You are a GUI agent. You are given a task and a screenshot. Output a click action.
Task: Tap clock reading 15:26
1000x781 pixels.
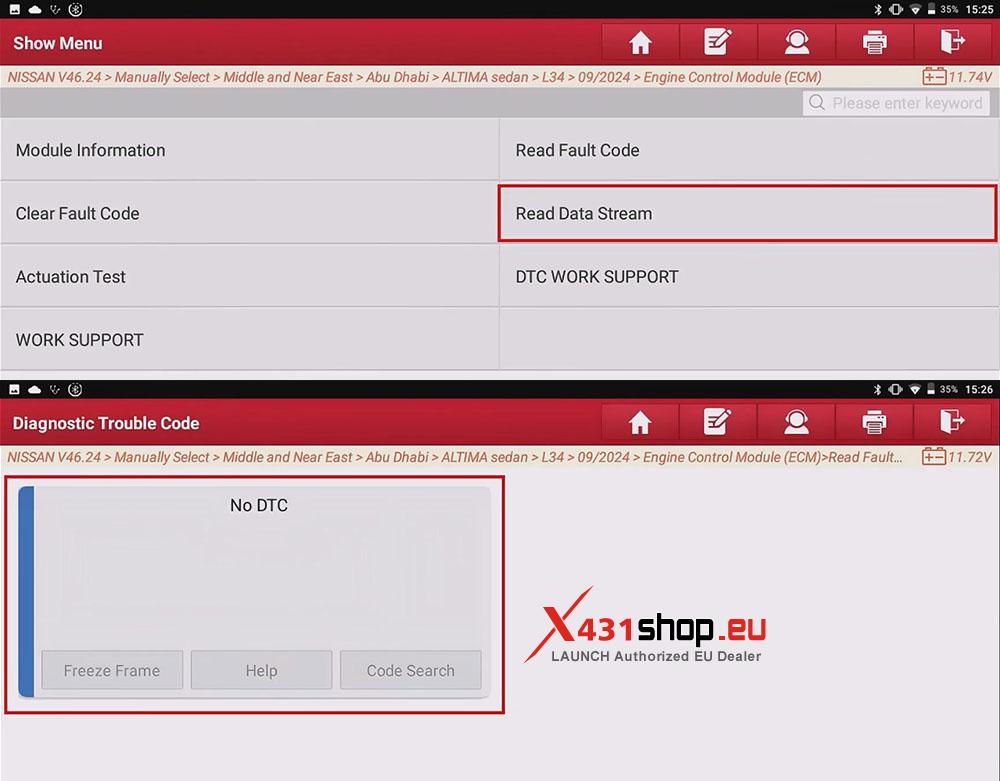pyautogui.click(x=978, y=390)
